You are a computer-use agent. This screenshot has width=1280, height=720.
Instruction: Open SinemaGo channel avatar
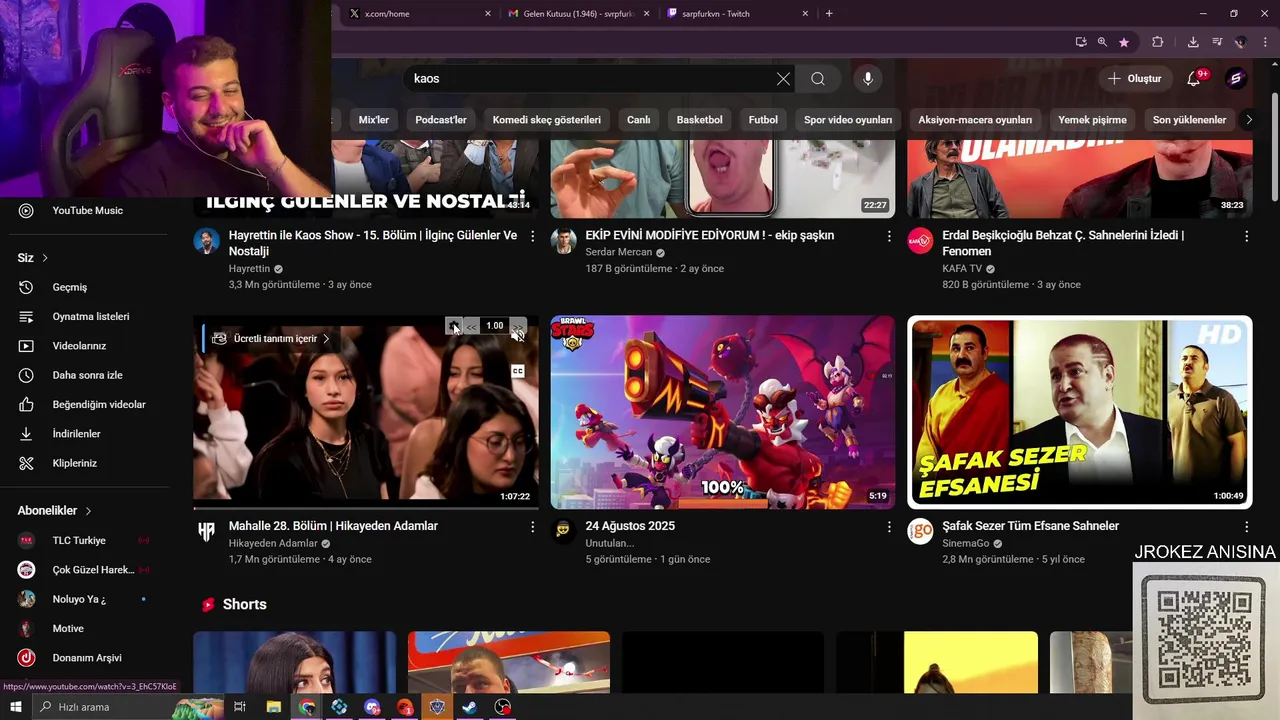tap(920, 531)
